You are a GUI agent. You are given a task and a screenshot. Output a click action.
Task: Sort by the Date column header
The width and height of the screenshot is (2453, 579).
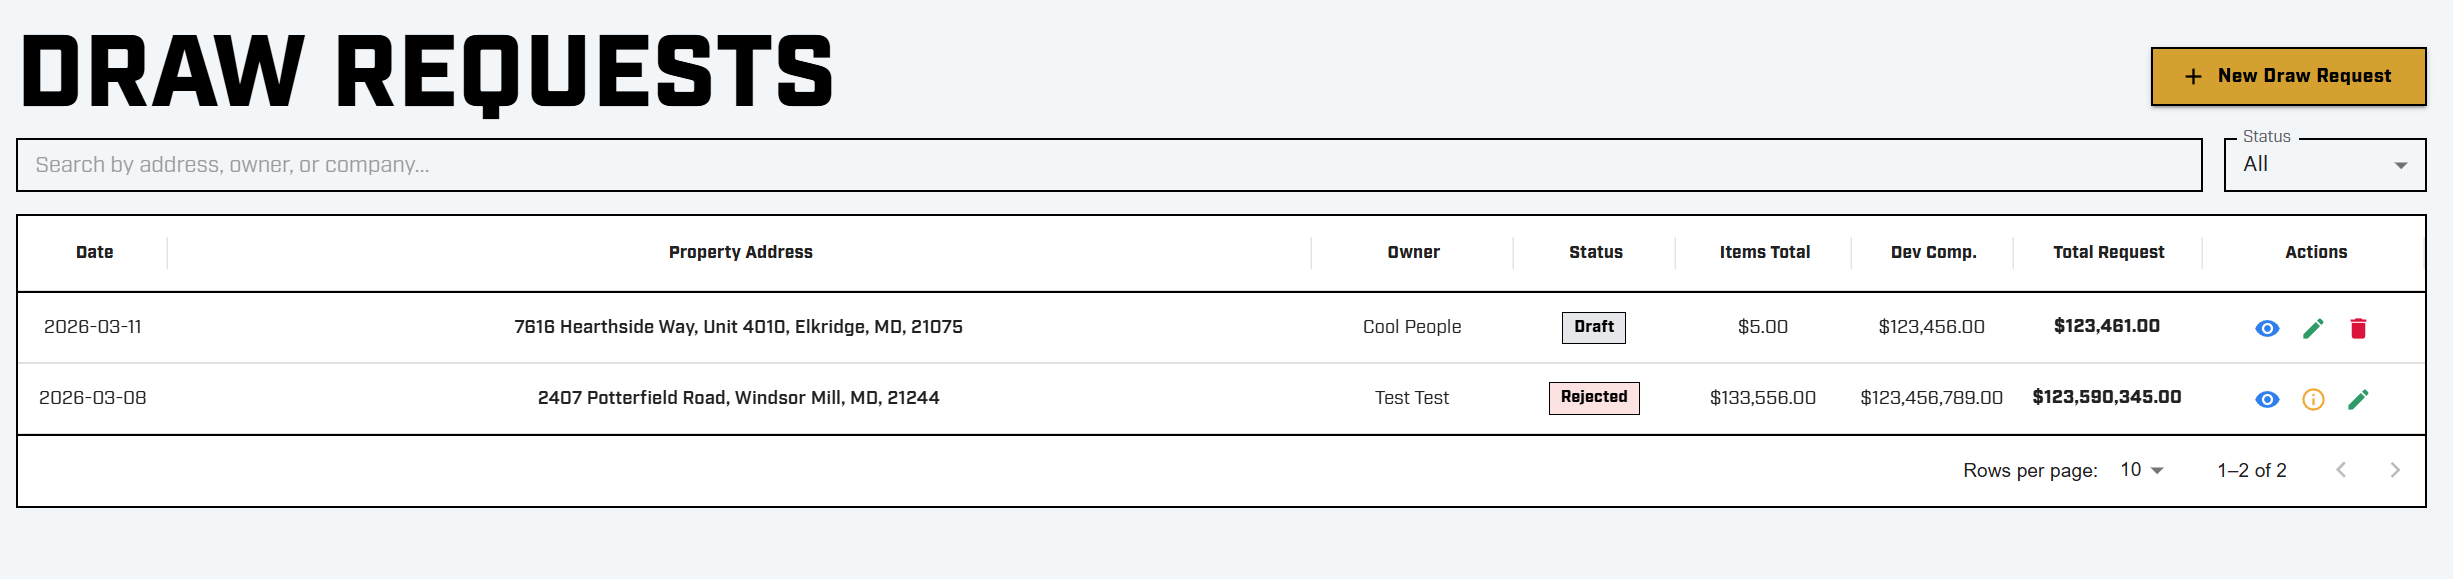pyautogui.click(x=95, y=252)
